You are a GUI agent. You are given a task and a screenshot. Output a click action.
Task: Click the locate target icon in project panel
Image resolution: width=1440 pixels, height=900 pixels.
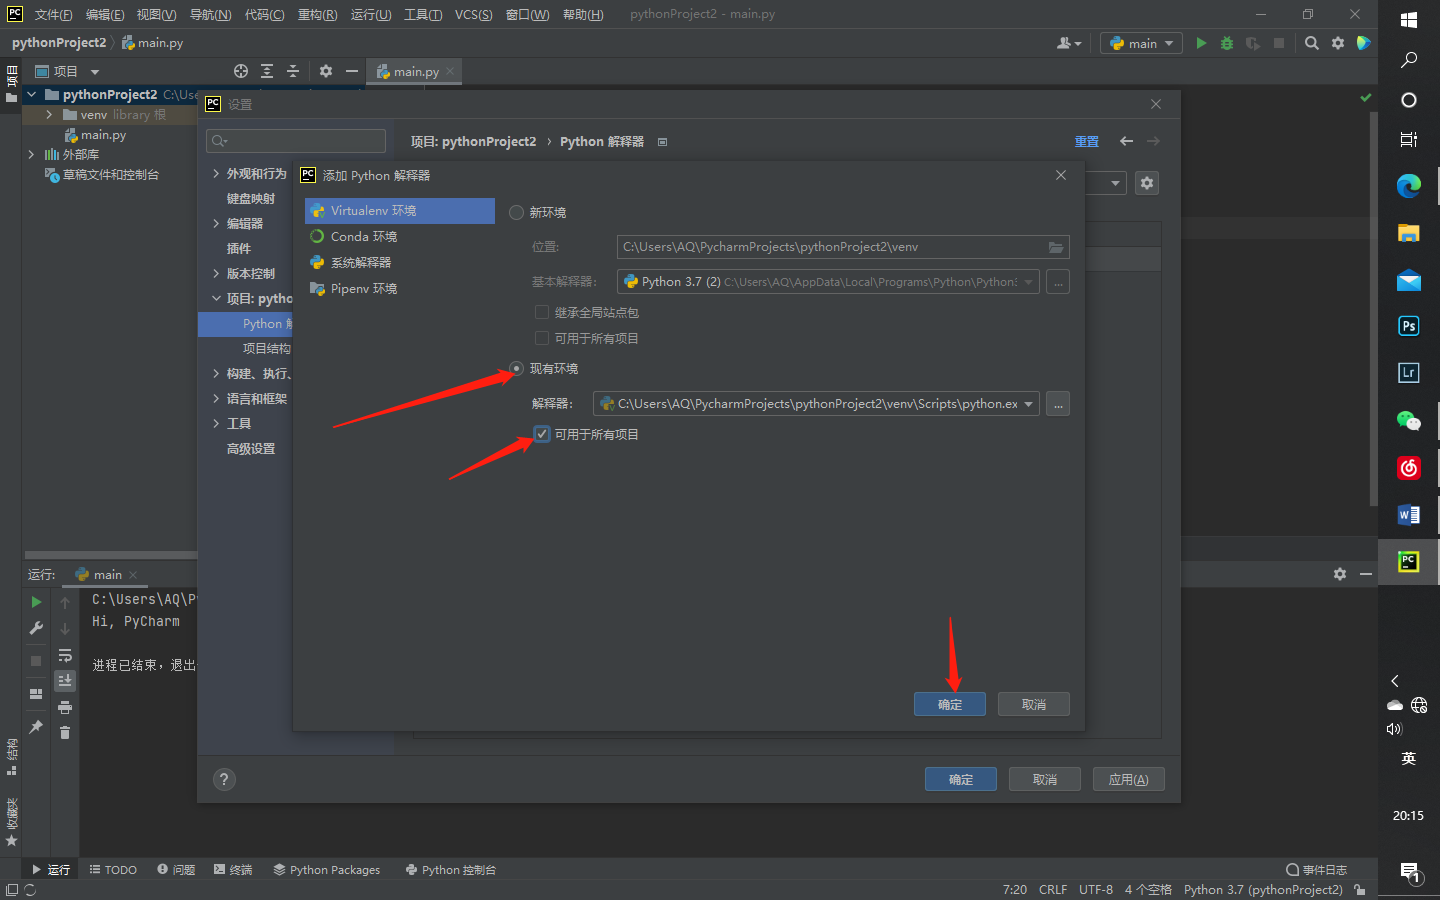pyautogui.click(x=241, y=71)
